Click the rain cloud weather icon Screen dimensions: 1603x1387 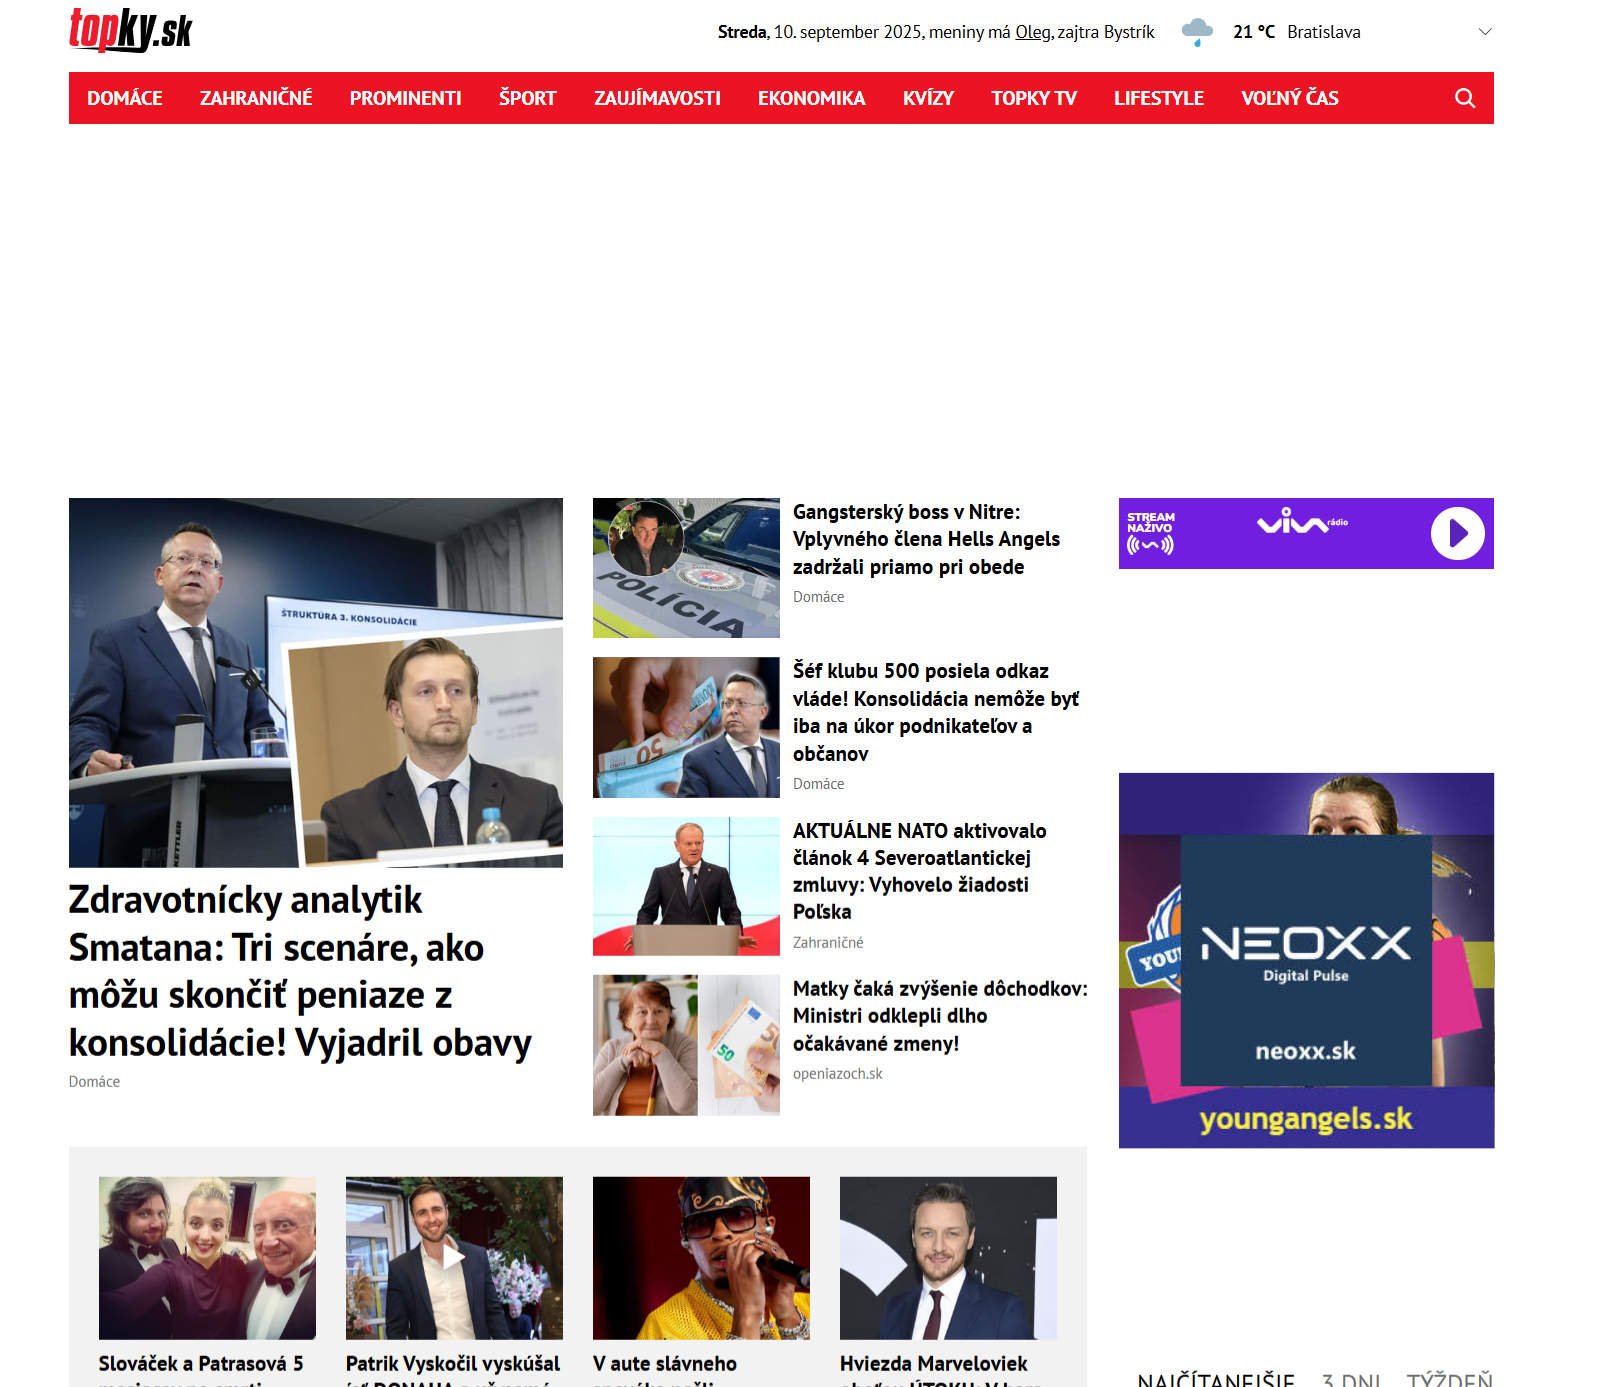(x=1196, y=32)
